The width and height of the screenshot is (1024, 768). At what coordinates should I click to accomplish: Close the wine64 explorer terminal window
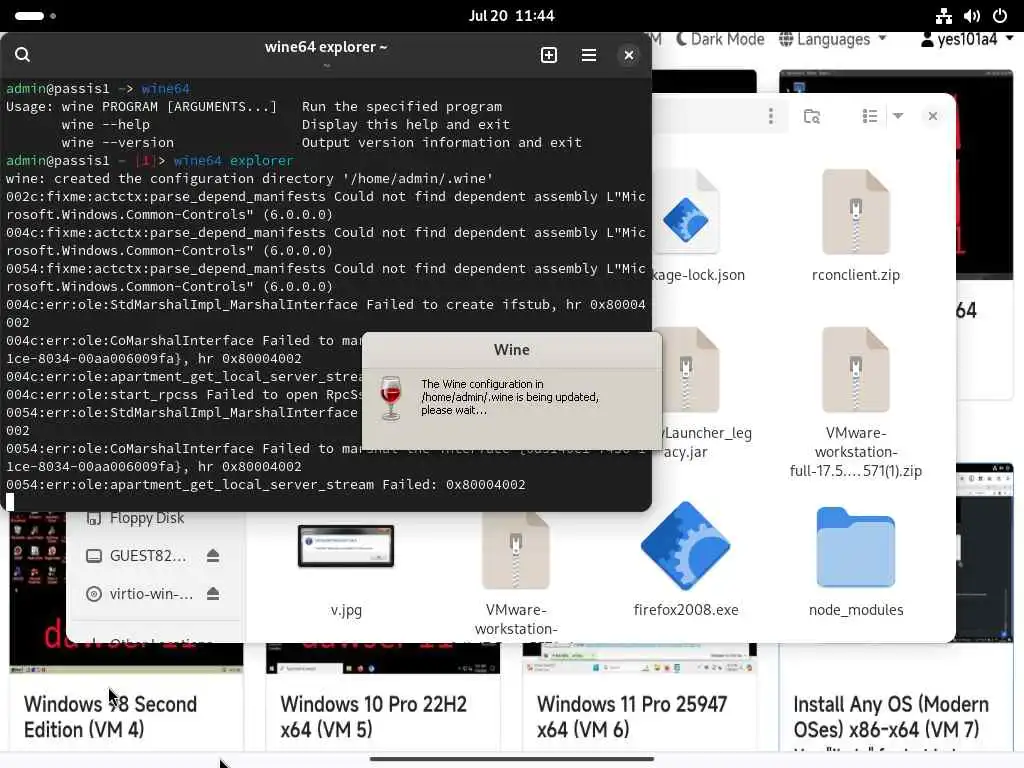coord(628,55)
